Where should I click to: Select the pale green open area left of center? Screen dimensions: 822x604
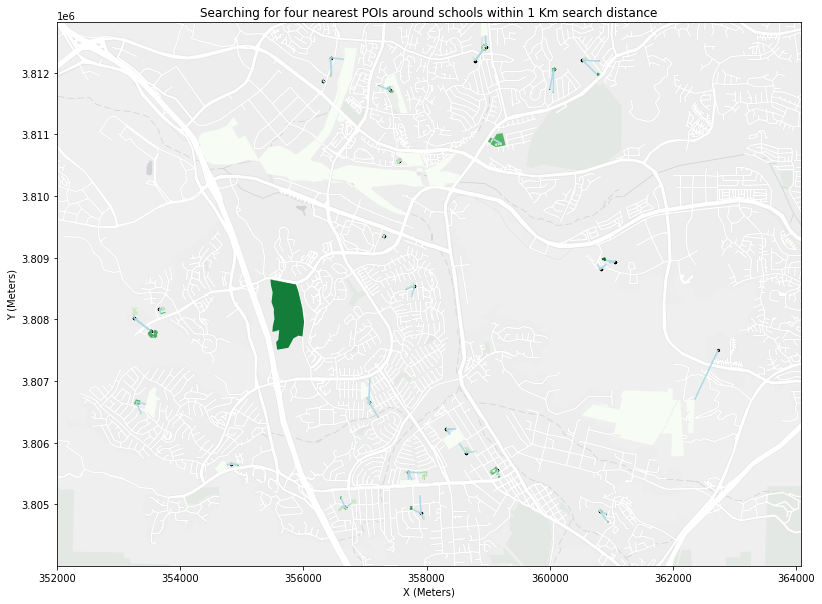coord(225,145)
